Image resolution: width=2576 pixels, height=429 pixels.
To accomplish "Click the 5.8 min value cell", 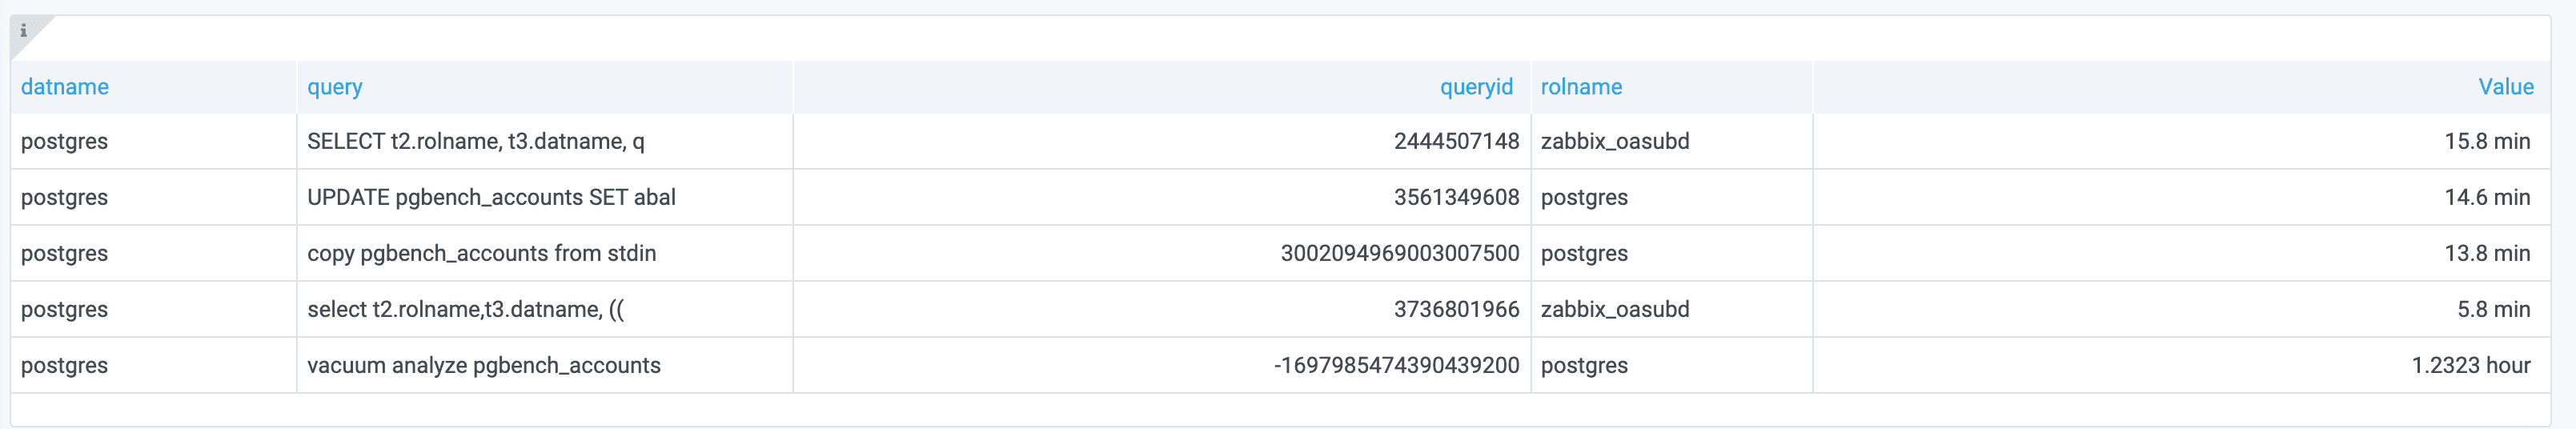I will click(2493, 309).
